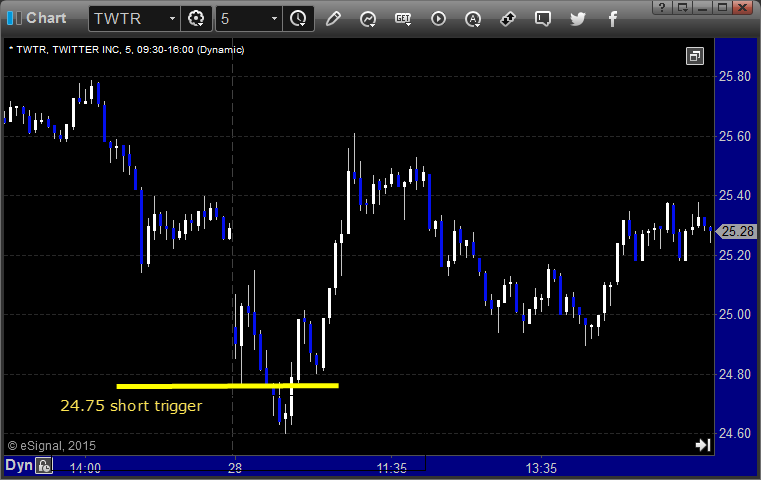
Task: Click the detach window icon in title bar
Action: pos(683,7)
